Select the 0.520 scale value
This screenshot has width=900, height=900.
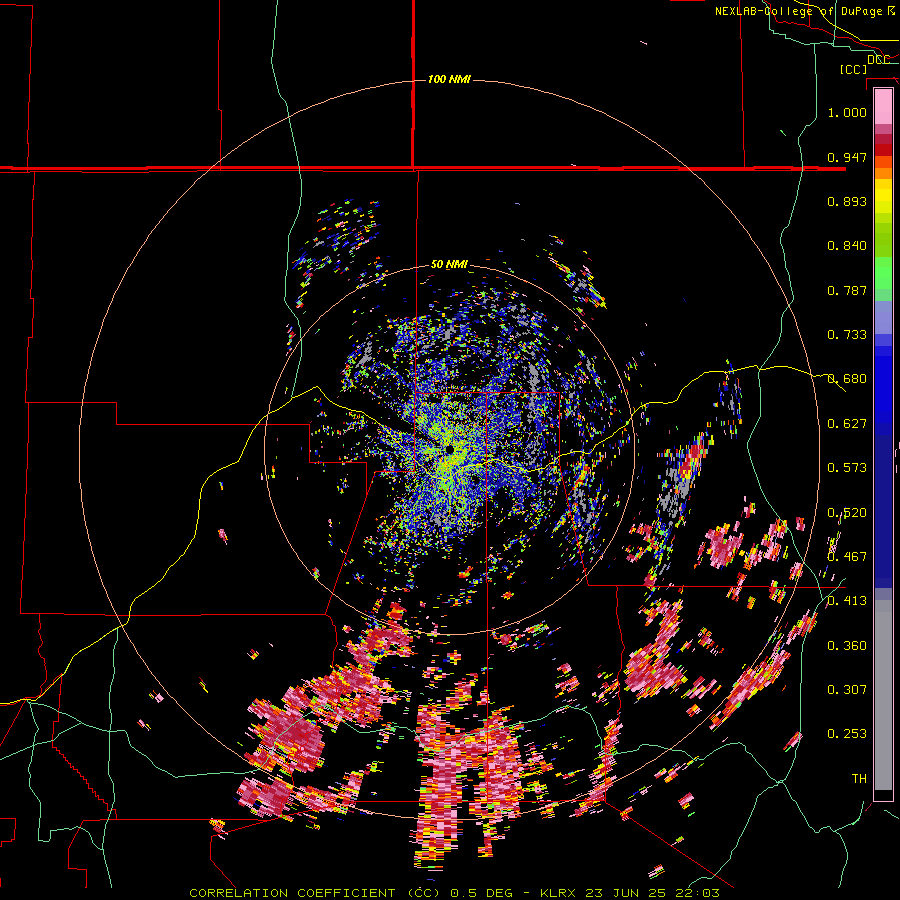point(847,513)
